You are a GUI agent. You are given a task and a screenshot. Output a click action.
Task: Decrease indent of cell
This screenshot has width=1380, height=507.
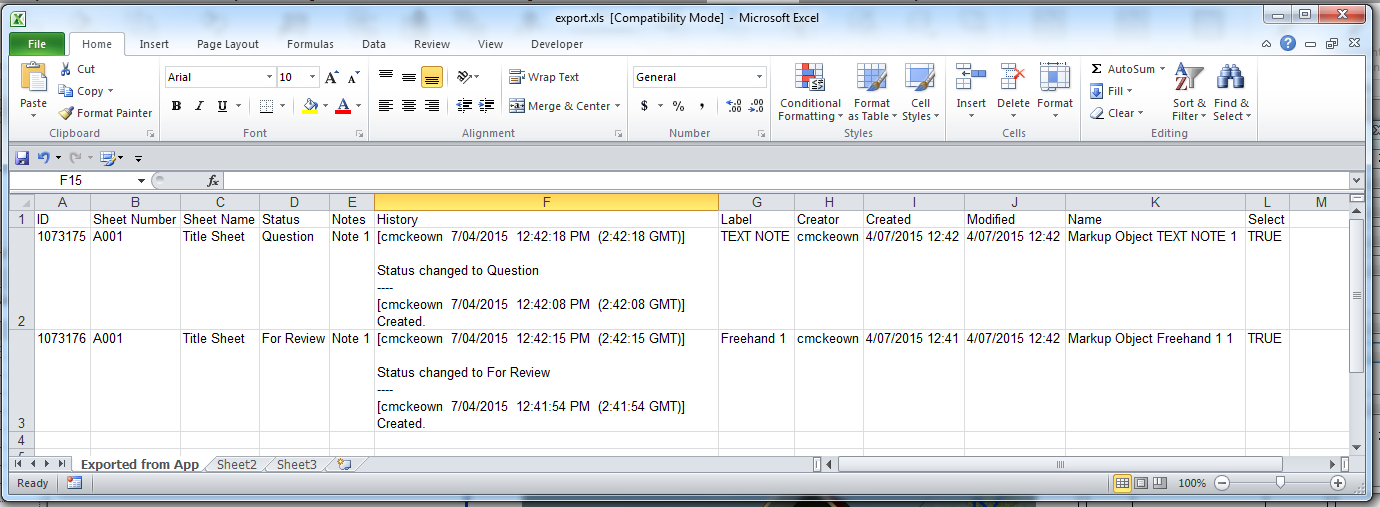(x=464, y=106)
